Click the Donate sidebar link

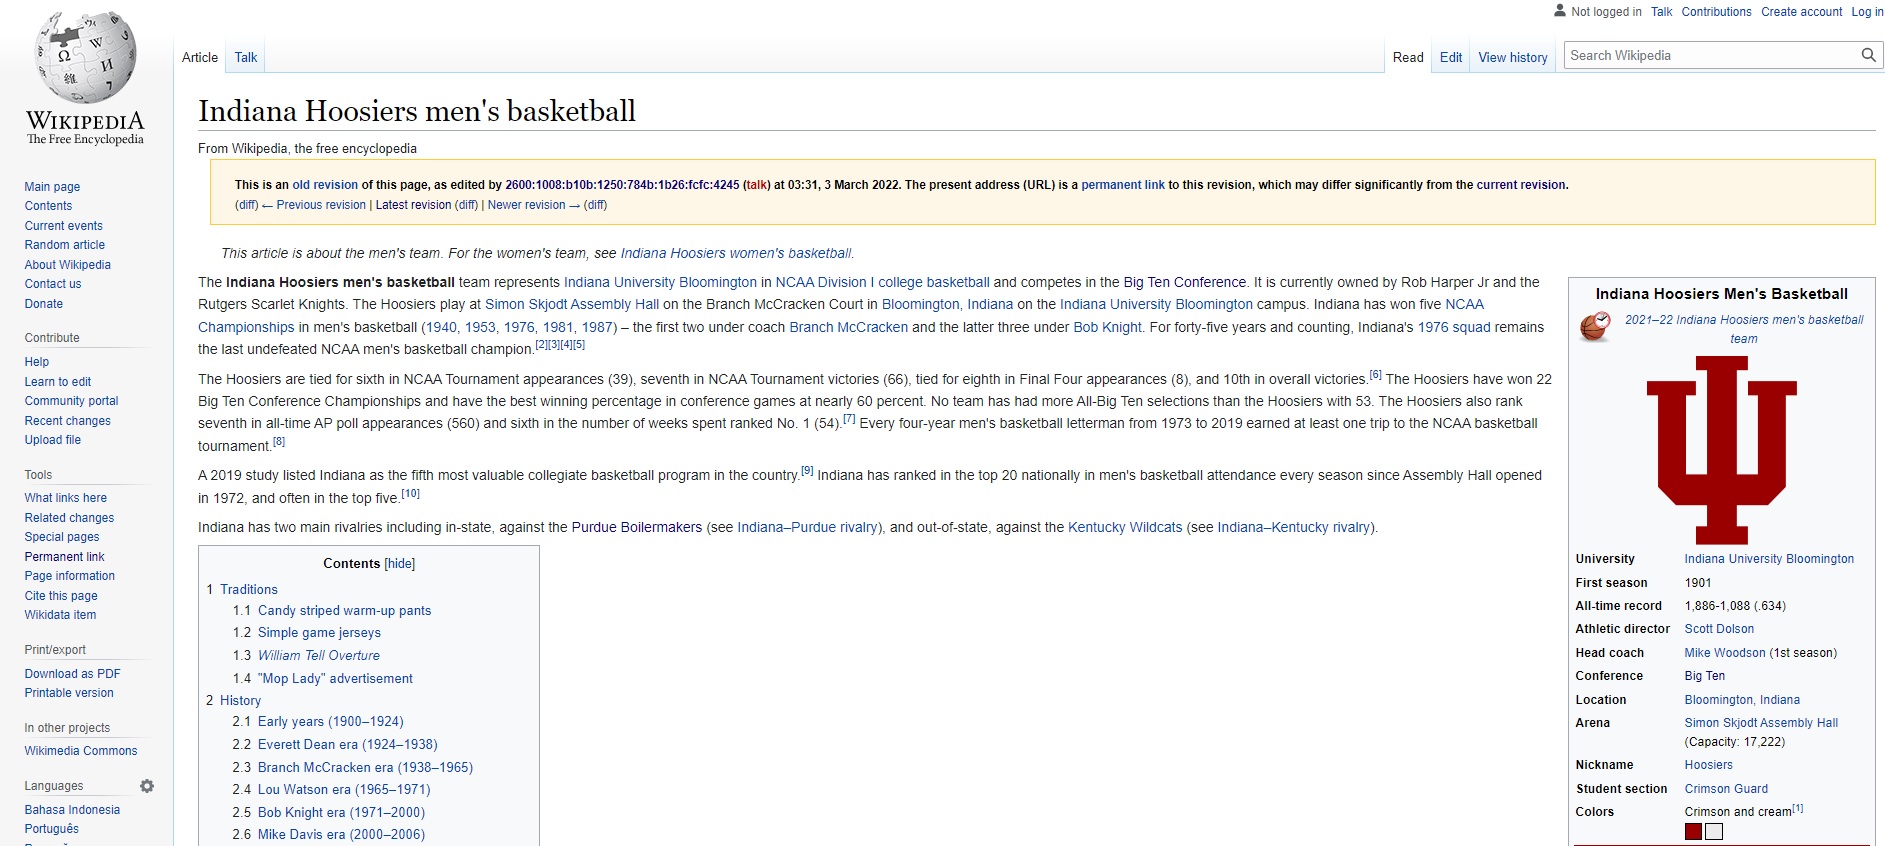(x=44, y=304)
